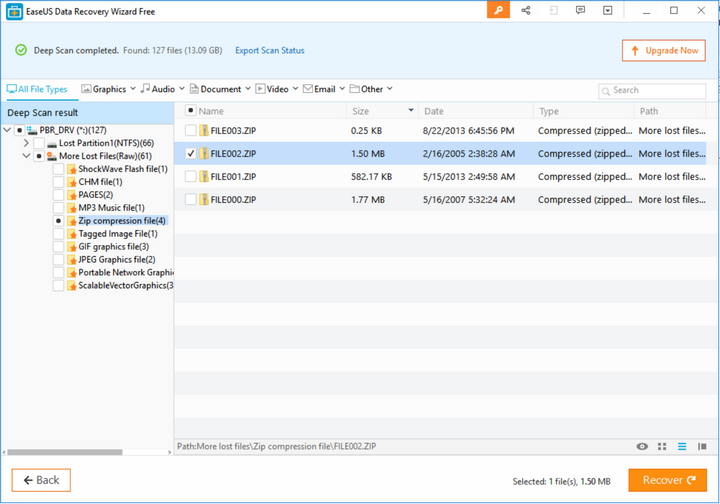Click the Recover button
Image resolution: width=720 pixels, height=504 pixels.
[x=668, y=480]
